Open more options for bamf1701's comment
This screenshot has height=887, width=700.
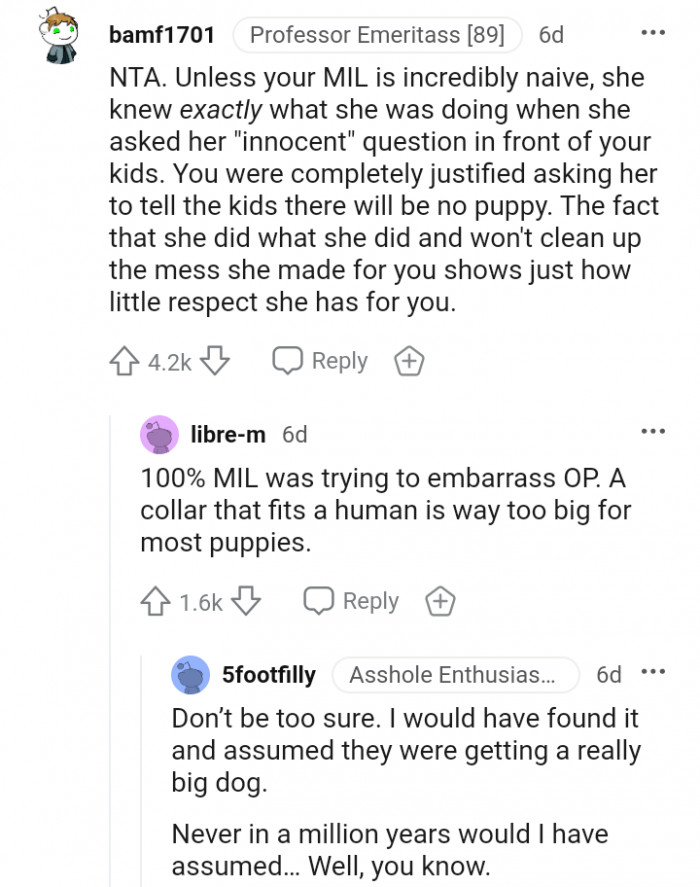653,33
